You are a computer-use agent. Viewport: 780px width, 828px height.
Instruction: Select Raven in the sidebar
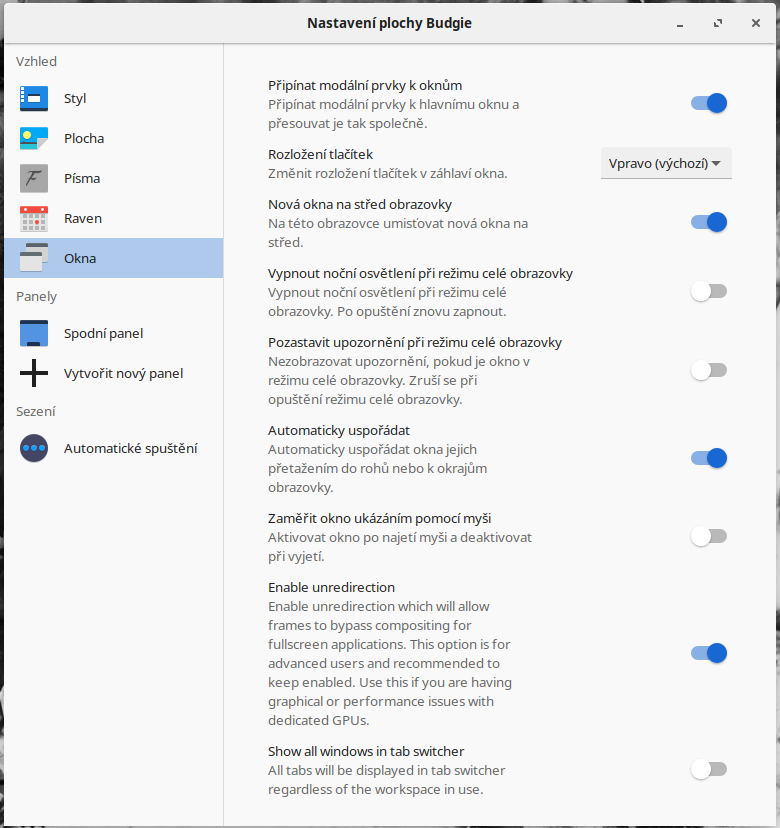click(114, 219)
